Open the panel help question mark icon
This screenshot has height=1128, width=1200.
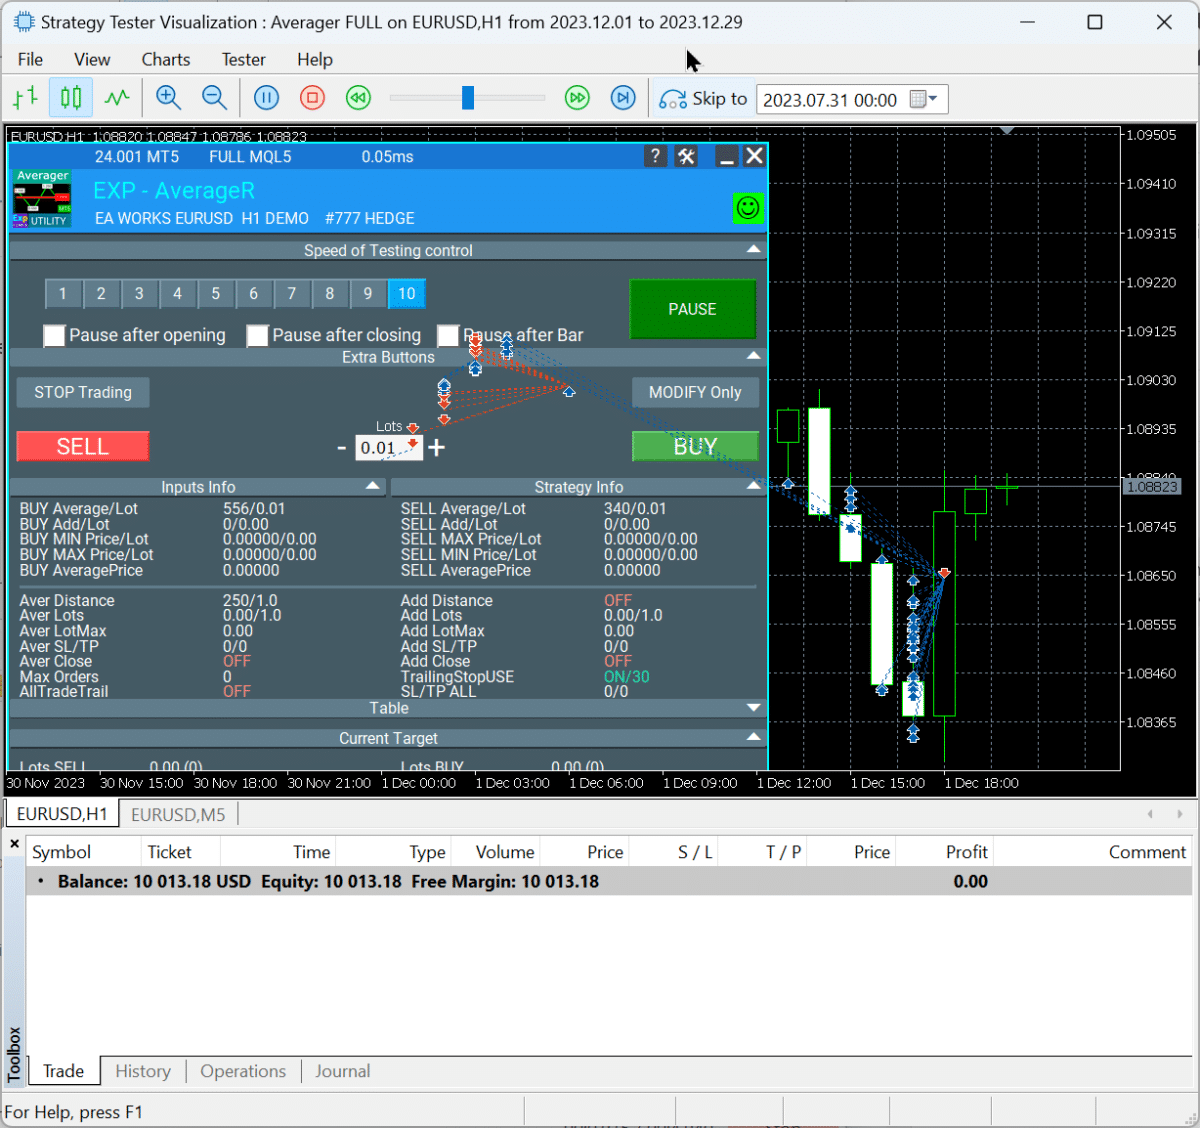coord(655,156)
